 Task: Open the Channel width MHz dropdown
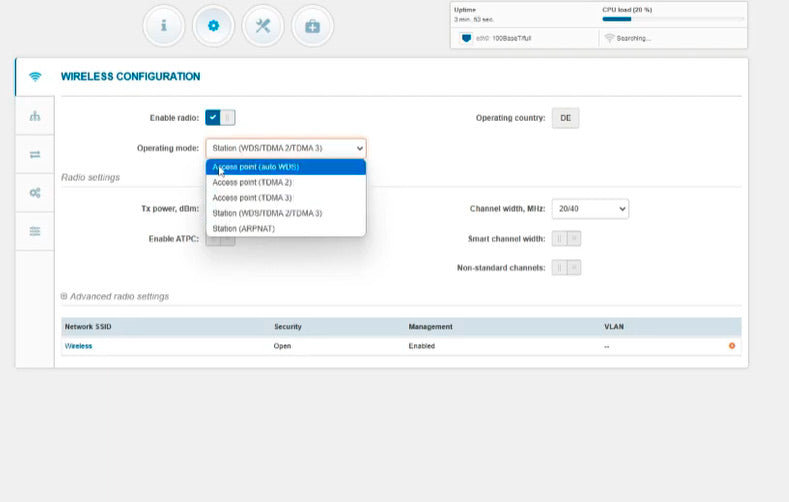pos(590,209)
